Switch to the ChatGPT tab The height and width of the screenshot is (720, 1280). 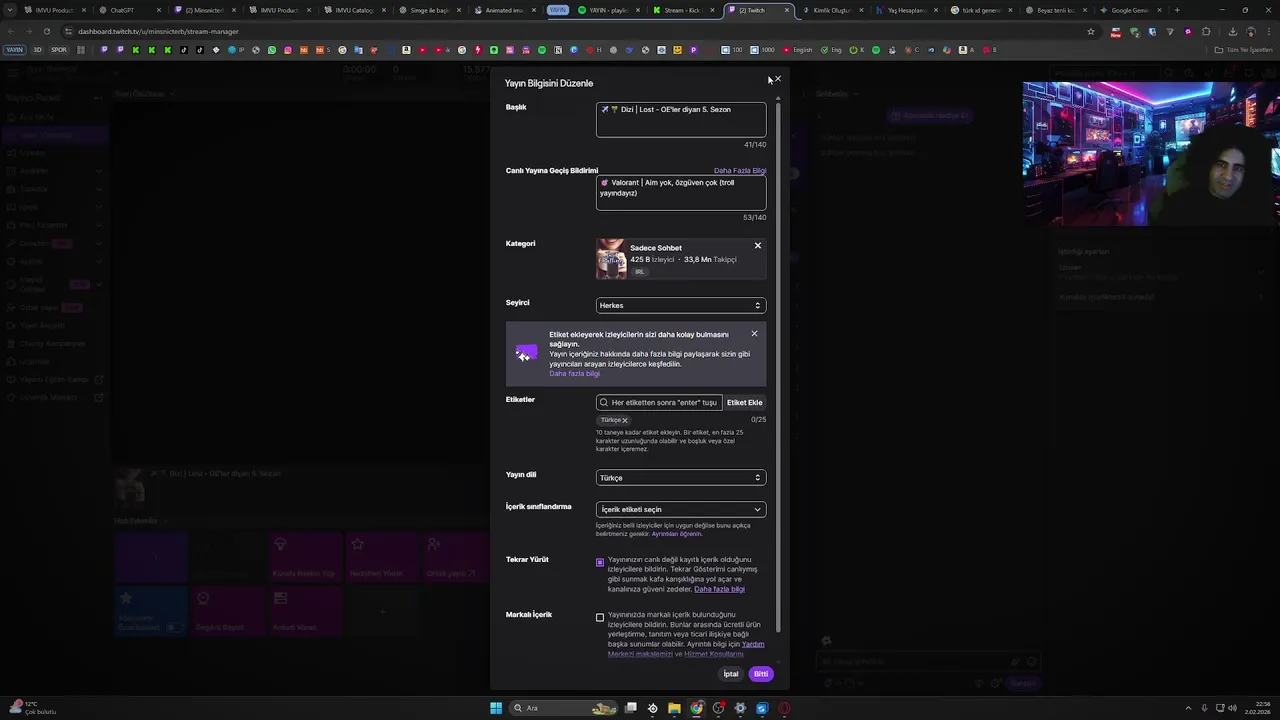[130, 10]
